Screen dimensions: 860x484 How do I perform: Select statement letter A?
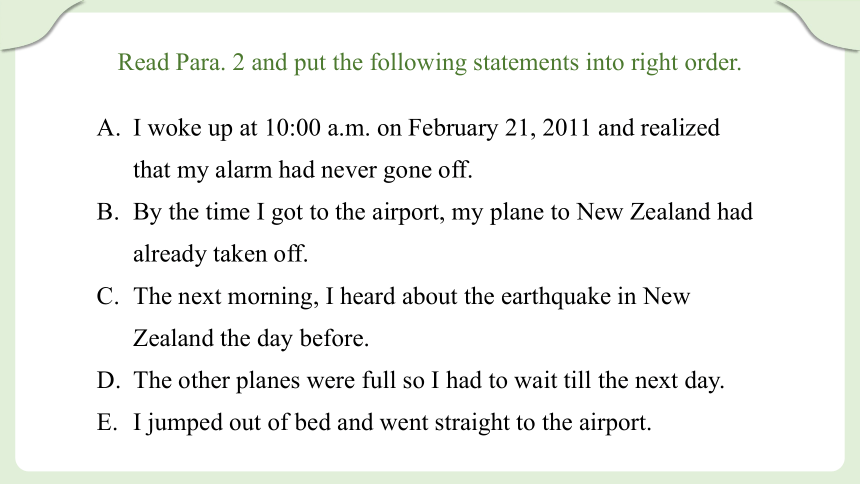point(108,128)
